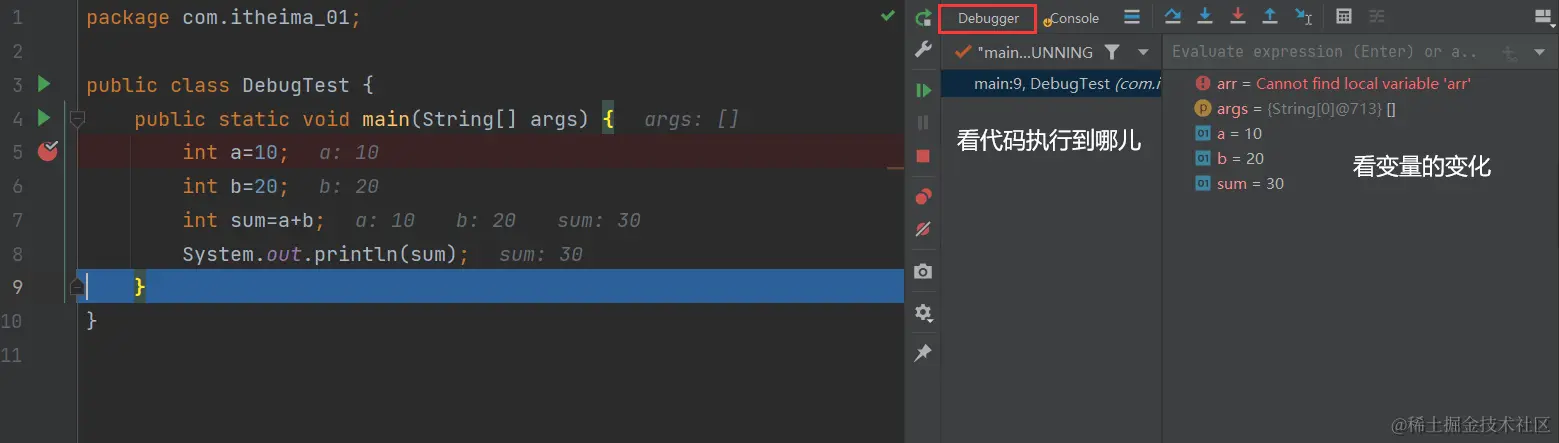This screenshot has width=1559, height=443.
Task: Collapse main method fold marker on line 4
Action: tap(77, 119)
